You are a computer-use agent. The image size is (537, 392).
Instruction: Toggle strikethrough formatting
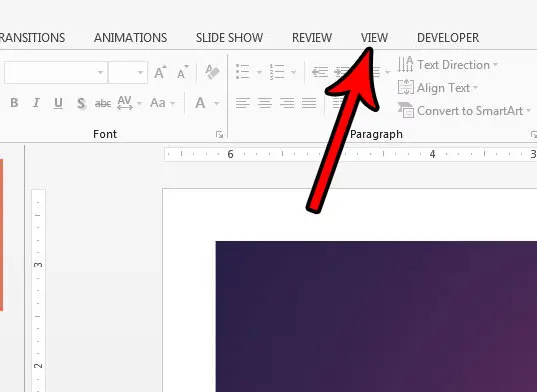tap(103, 103)
